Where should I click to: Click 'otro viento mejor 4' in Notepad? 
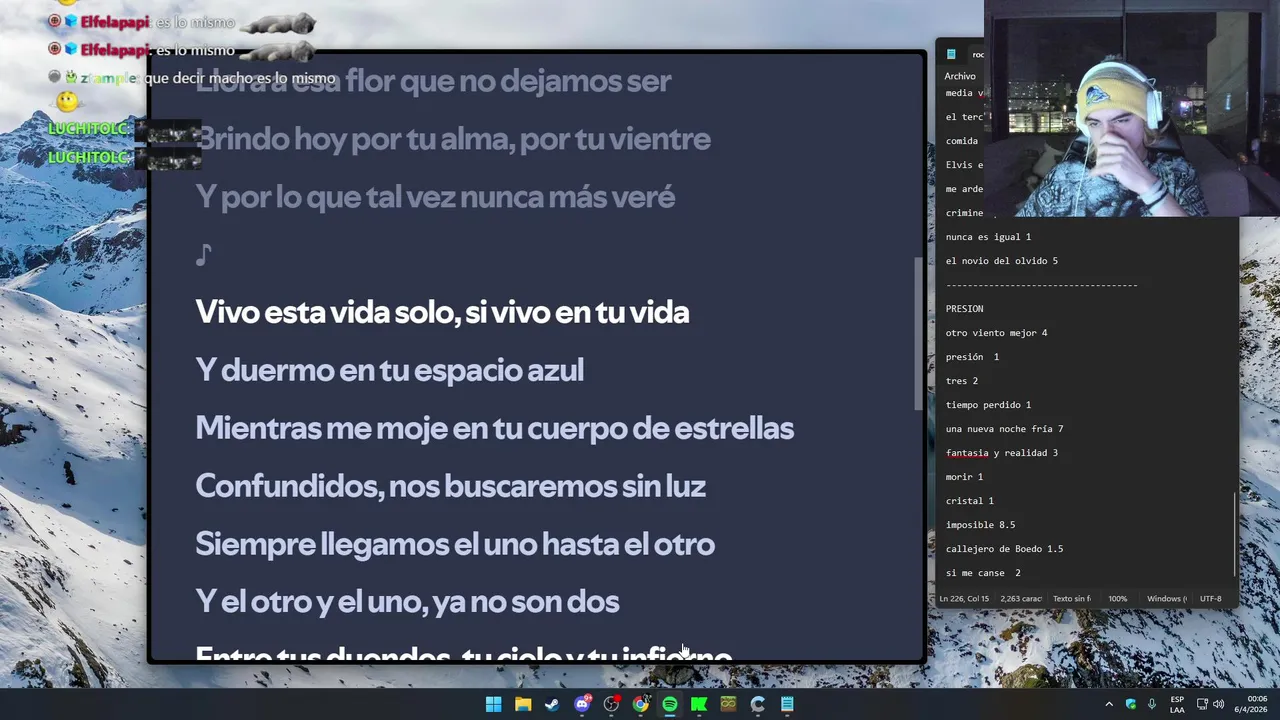point(996,333)
